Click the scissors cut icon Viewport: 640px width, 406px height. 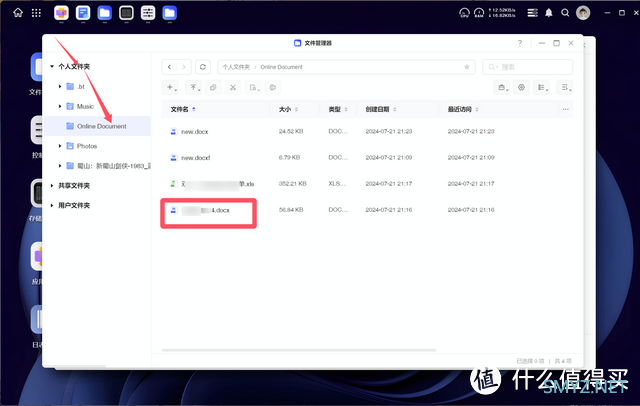click(x=233, y=87)
